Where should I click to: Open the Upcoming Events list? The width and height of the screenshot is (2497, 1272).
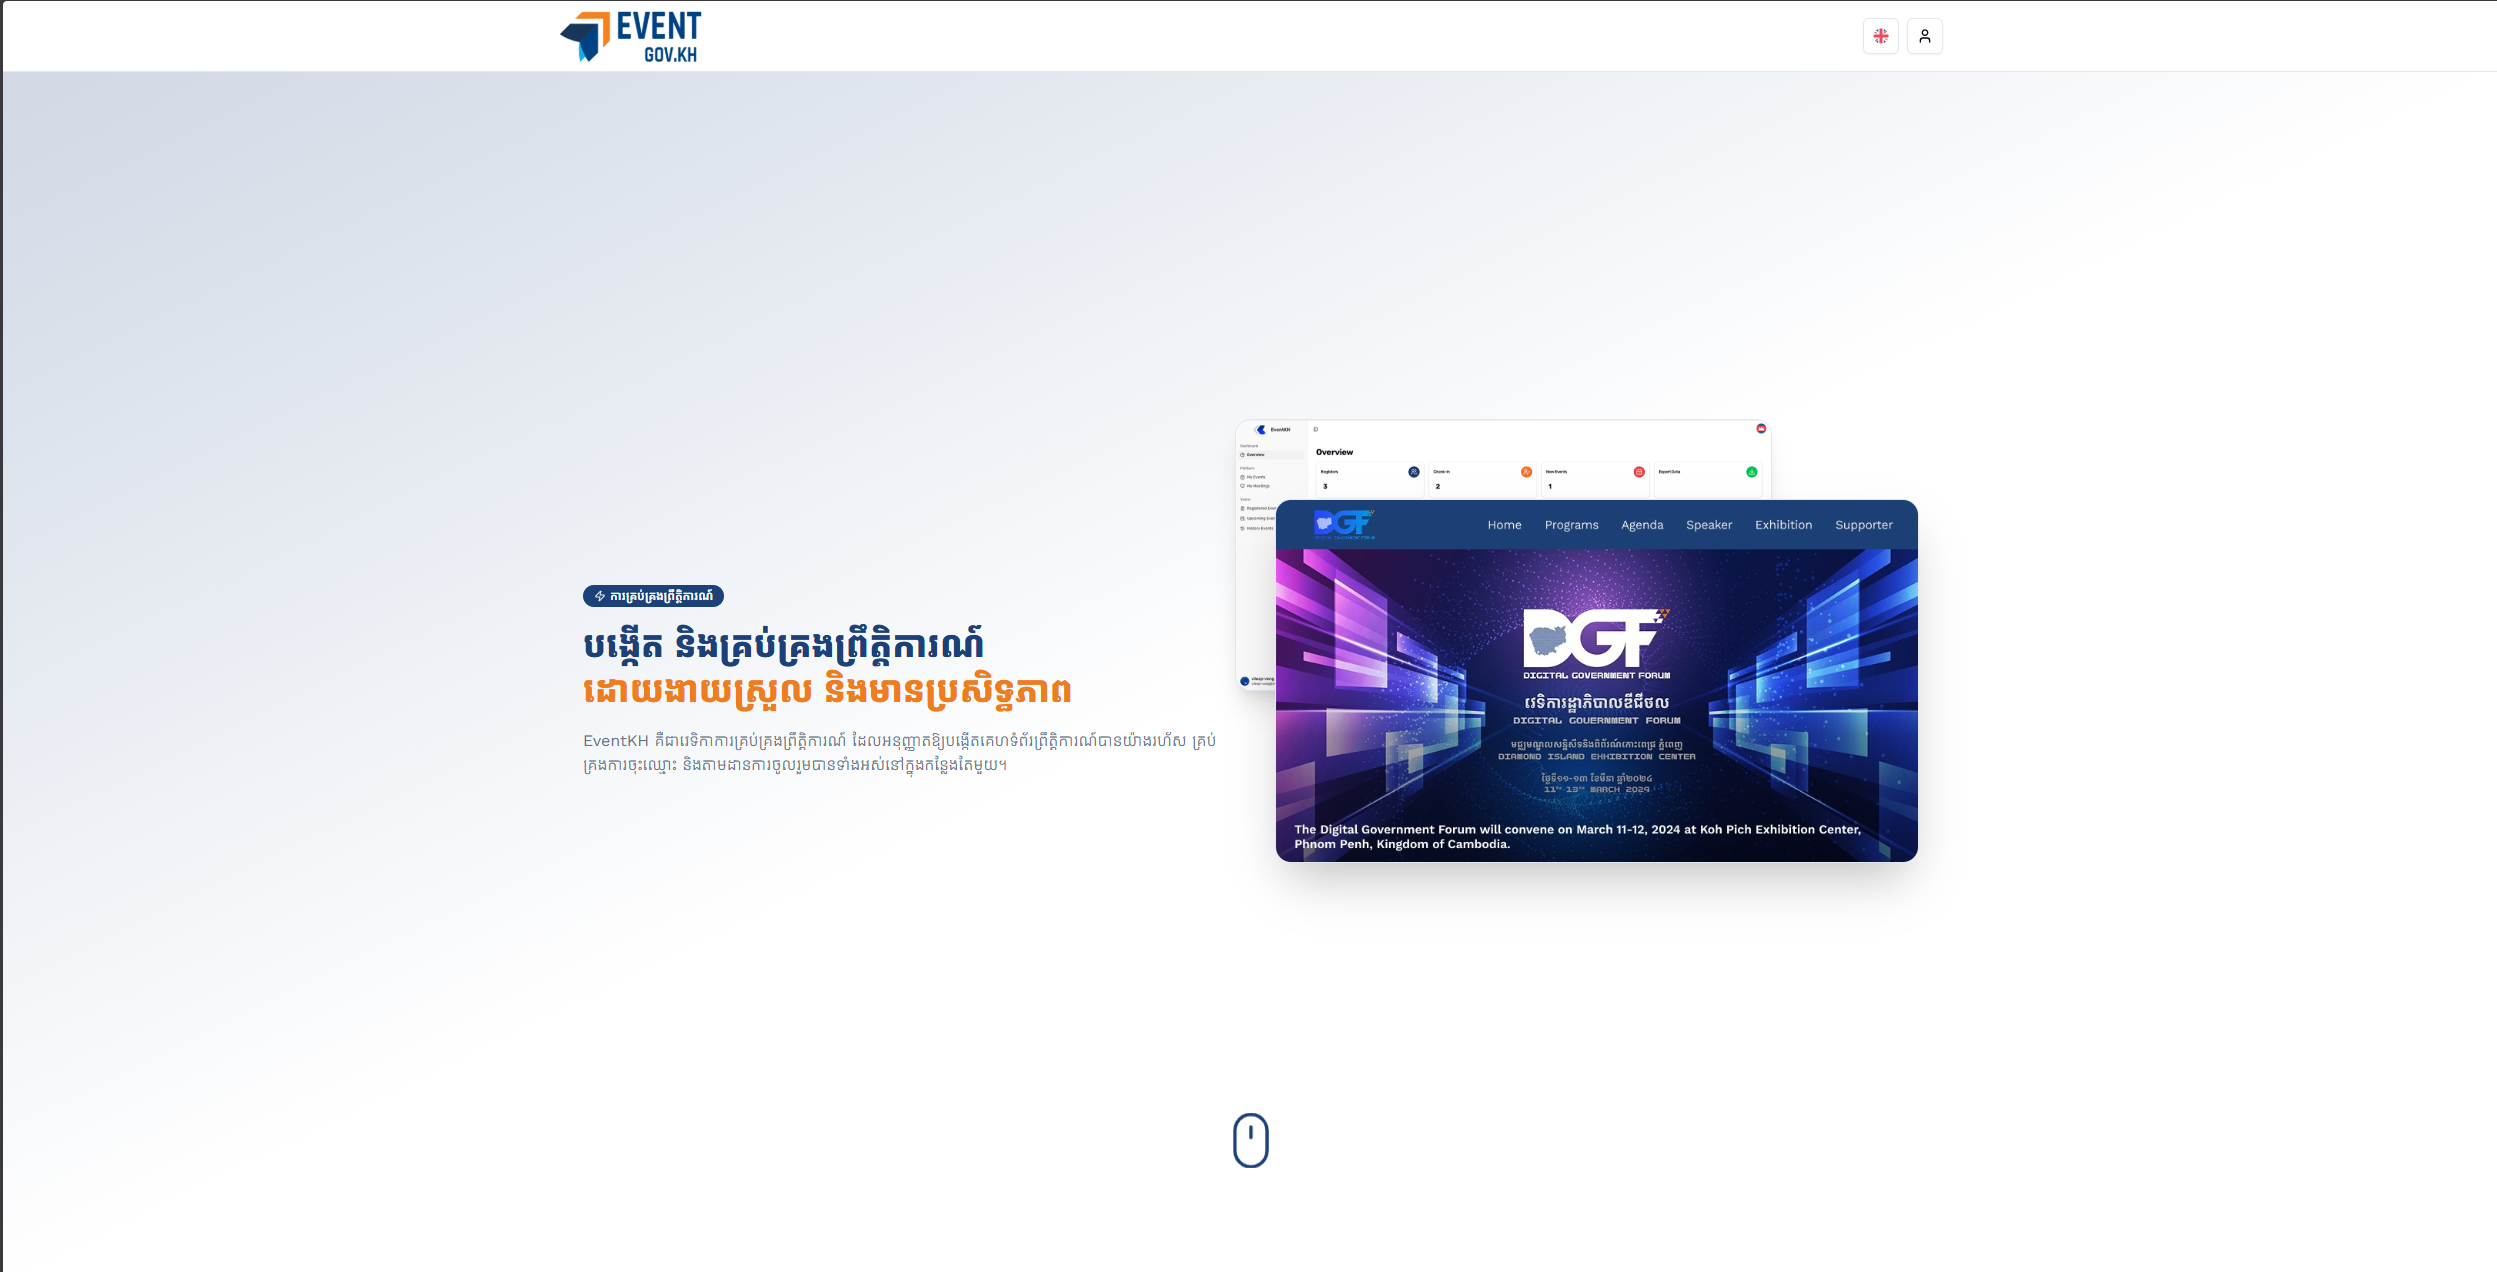pos(1258,518)
